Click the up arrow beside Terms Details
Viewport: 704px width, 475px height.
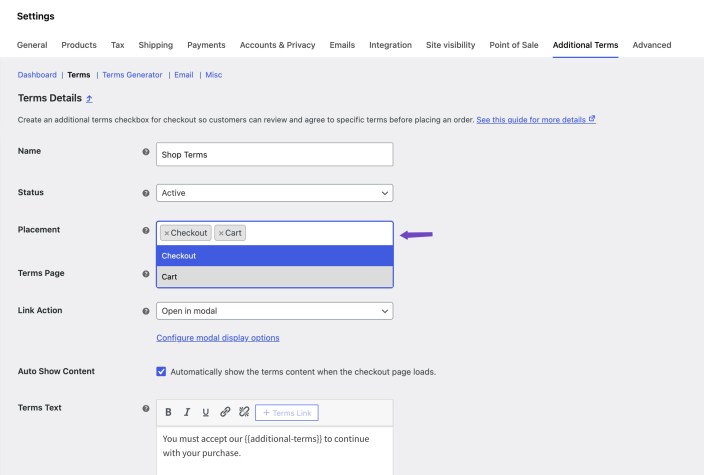[89, 99]
